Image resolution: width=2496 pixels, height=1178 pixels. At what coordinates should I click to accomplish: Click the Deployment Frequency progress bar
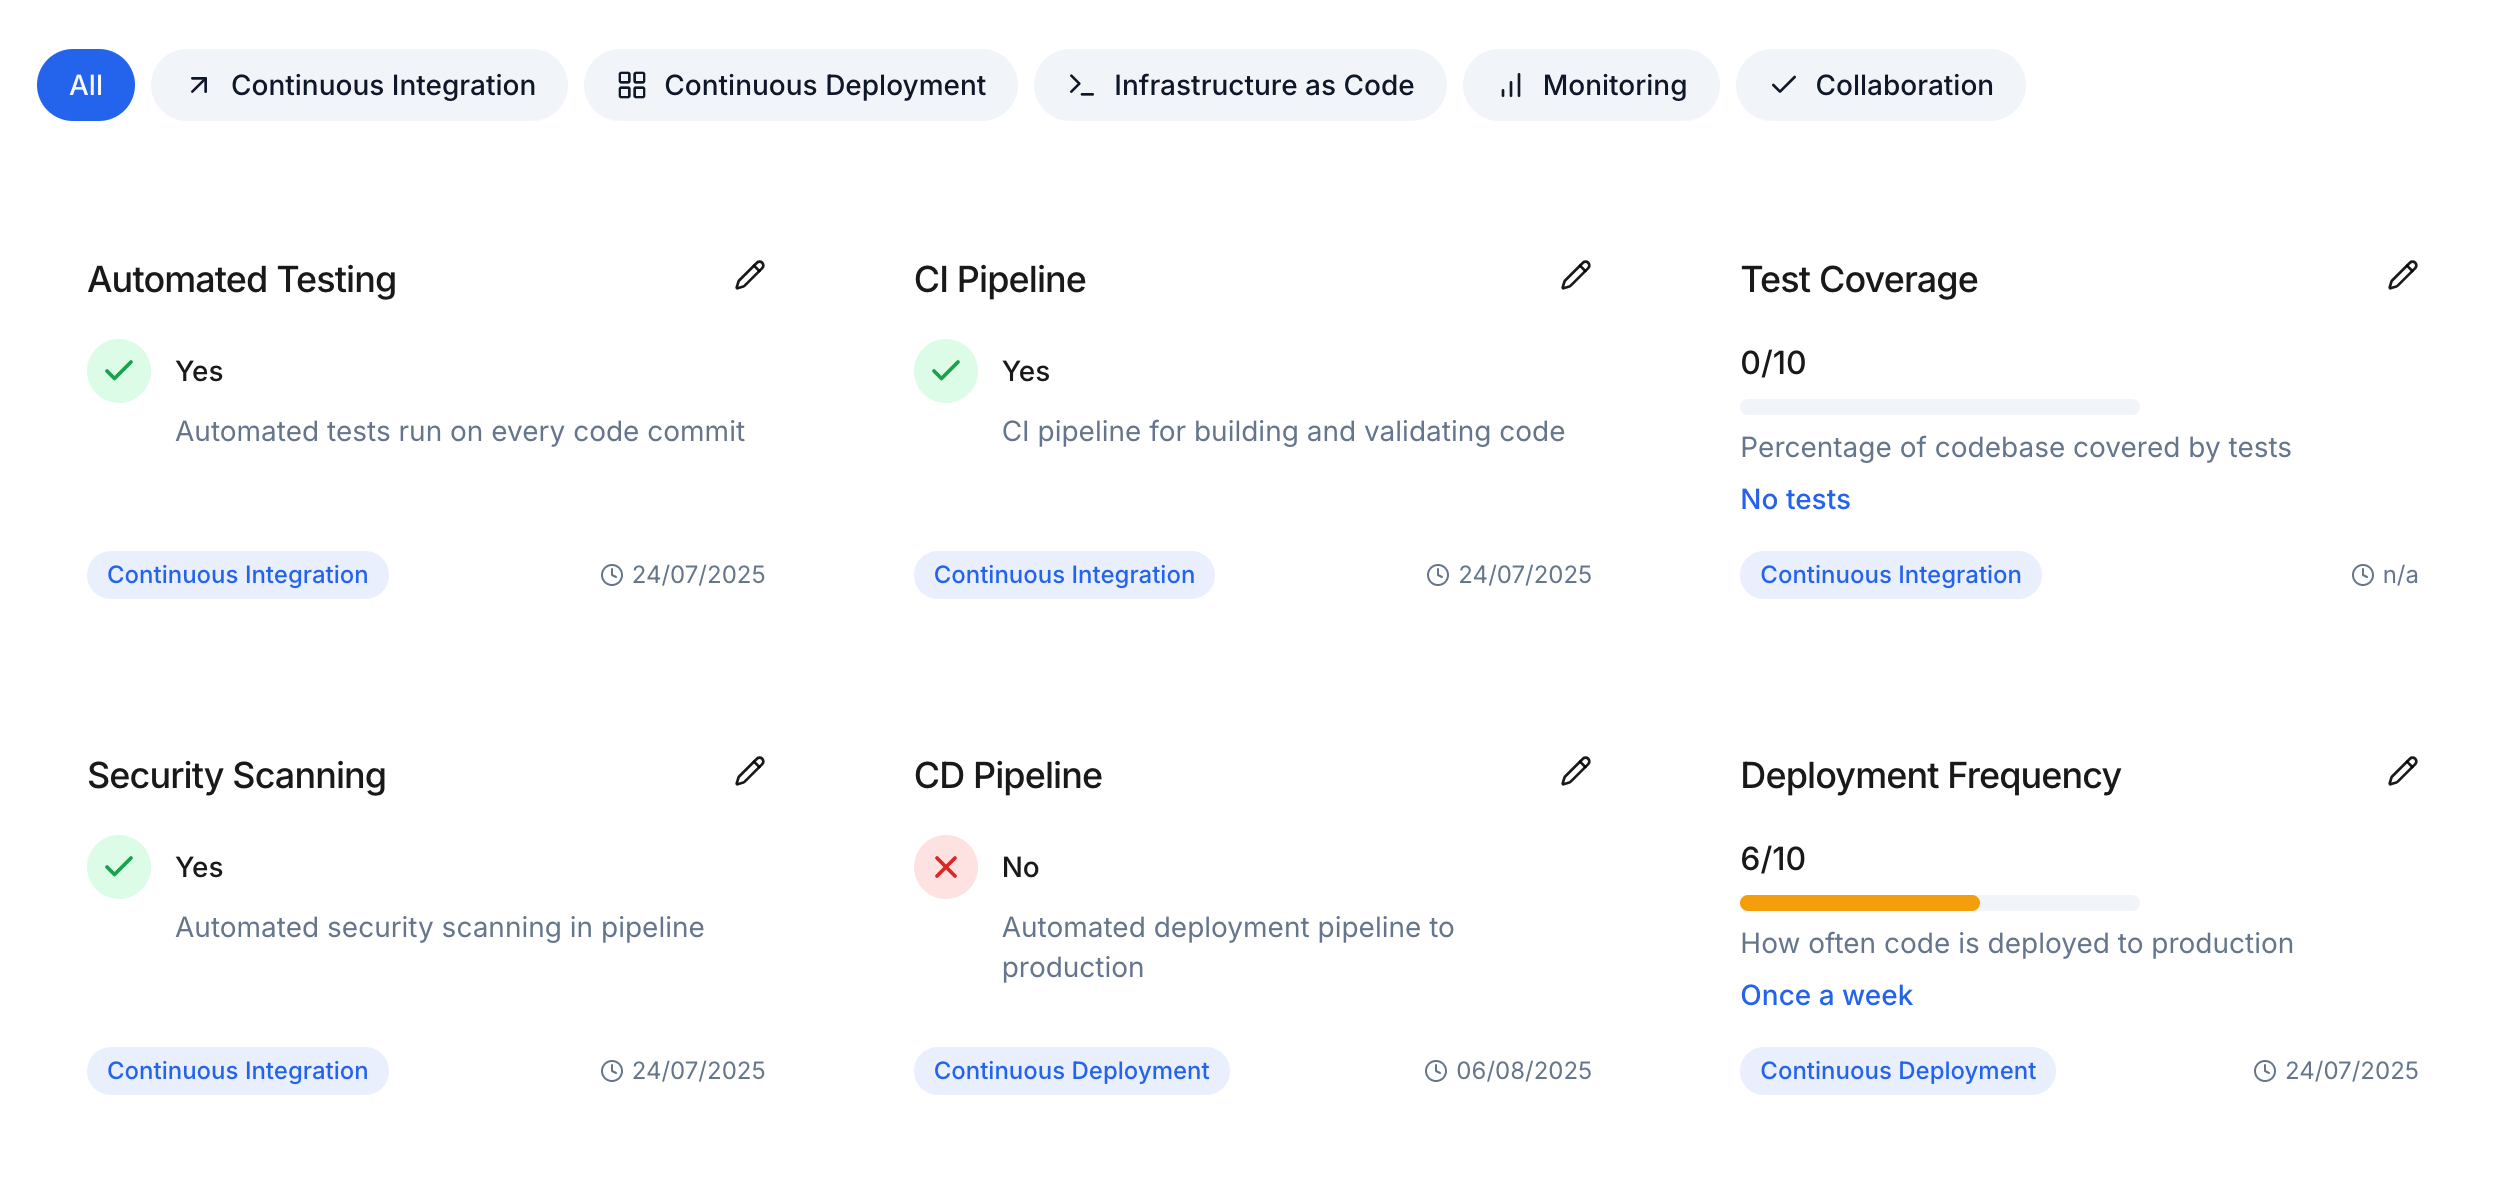tap(1937, 902)
